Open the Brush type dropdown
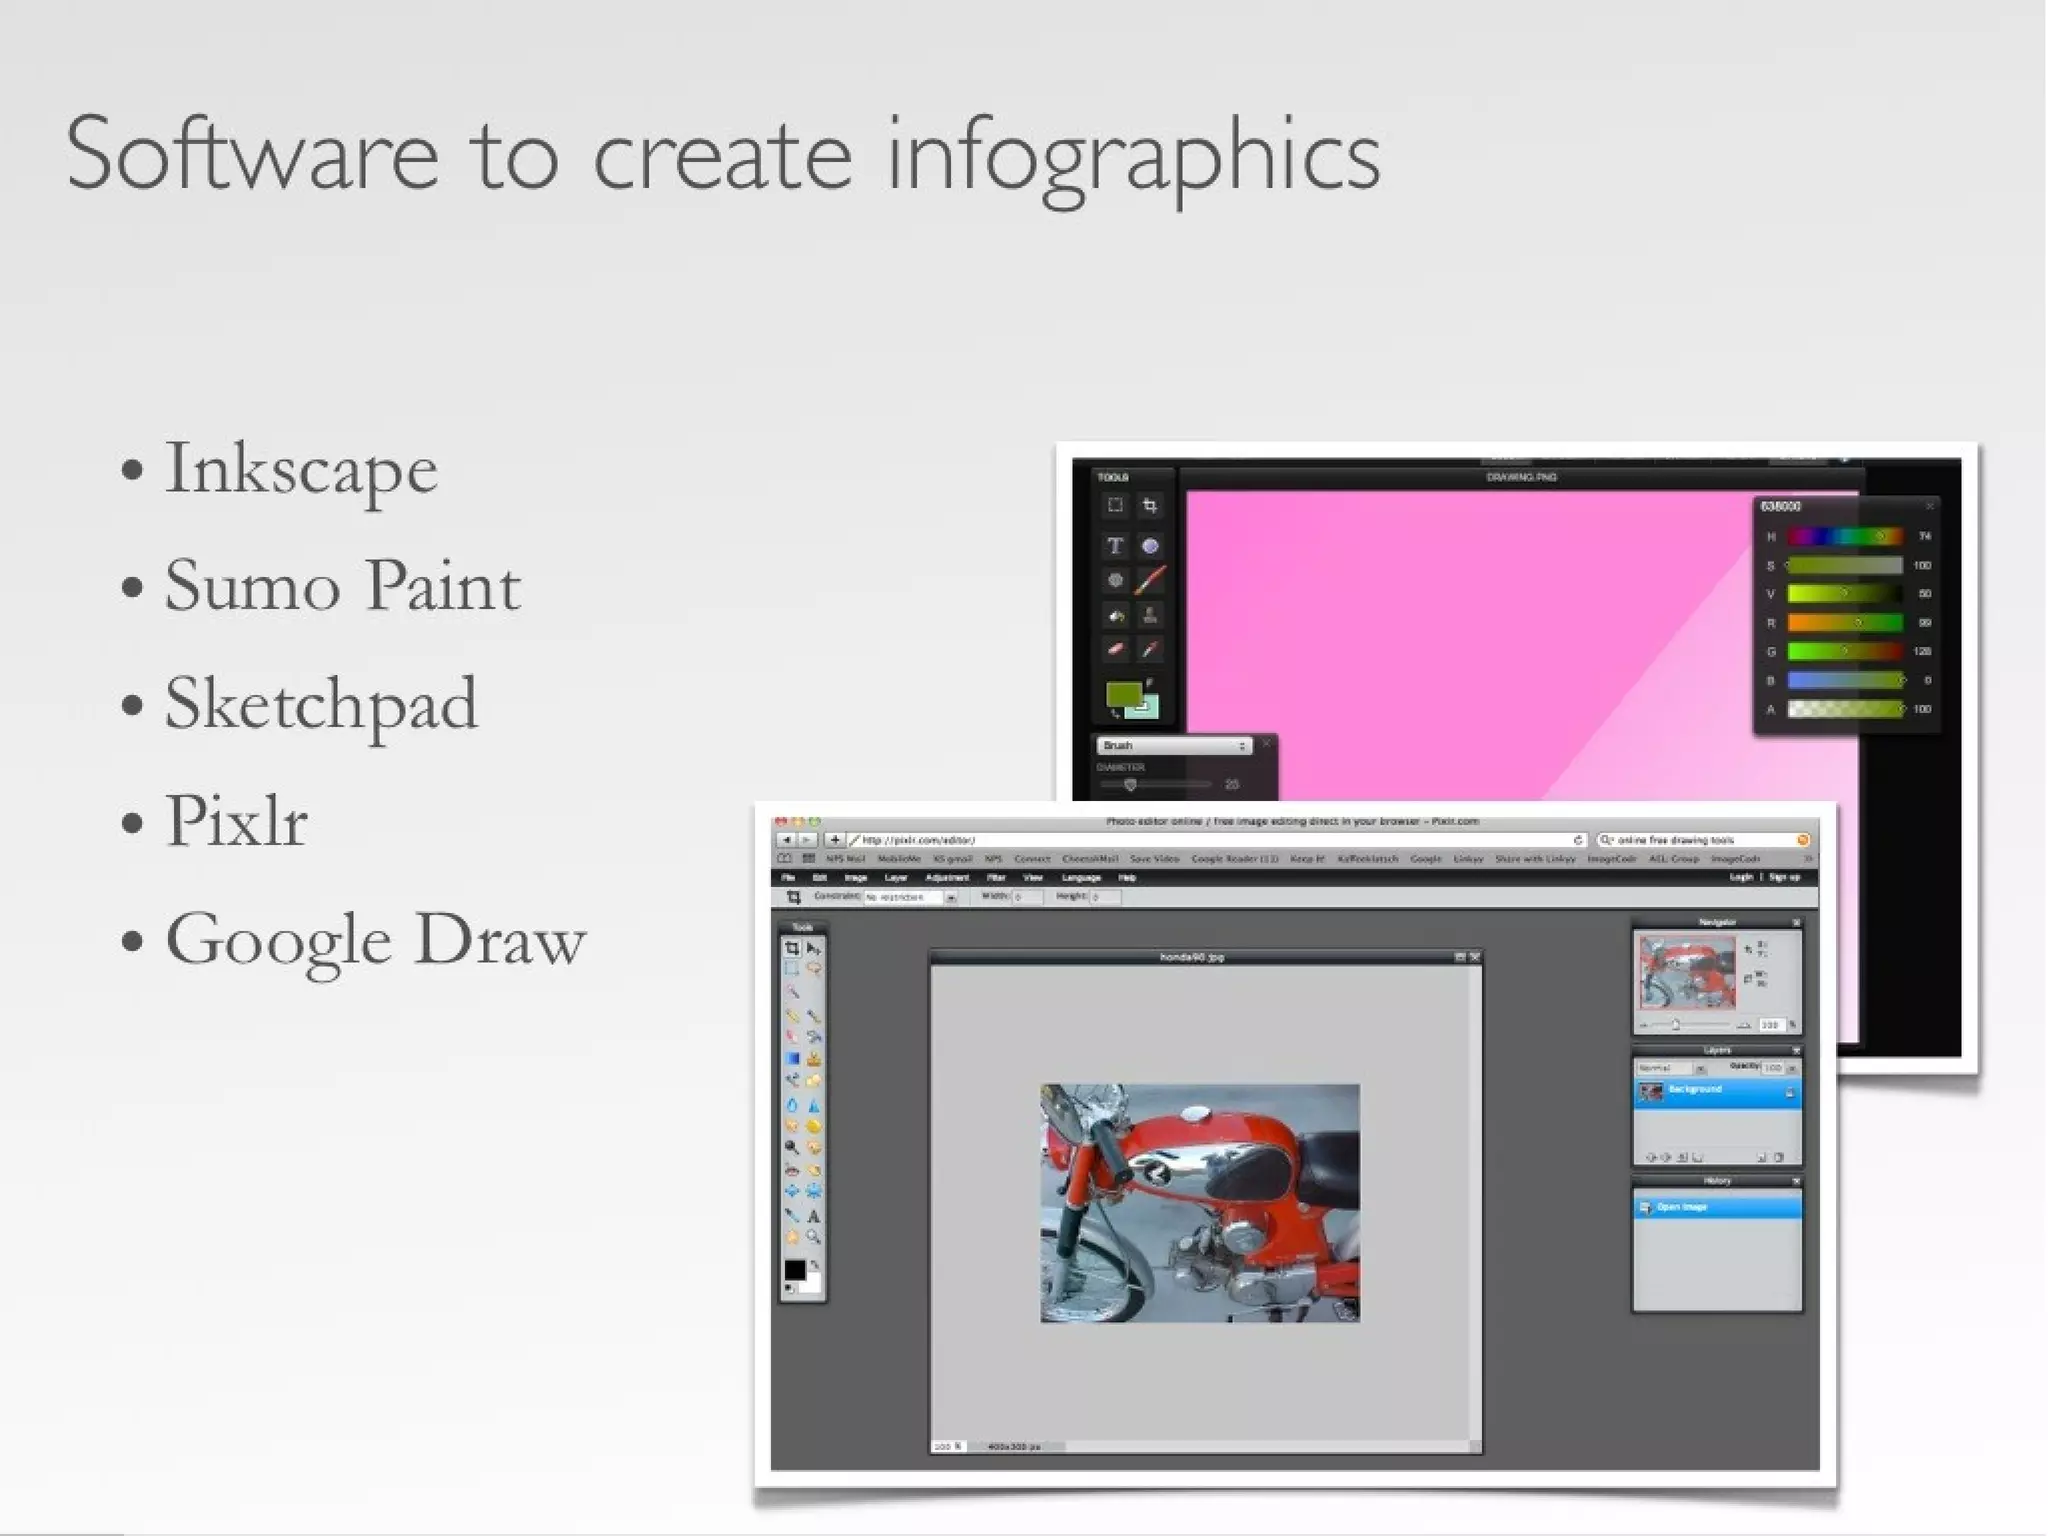Image resolution: width=2048 pixels, height=1536 pixels. pyautogui.click(x=1174, y=746)
